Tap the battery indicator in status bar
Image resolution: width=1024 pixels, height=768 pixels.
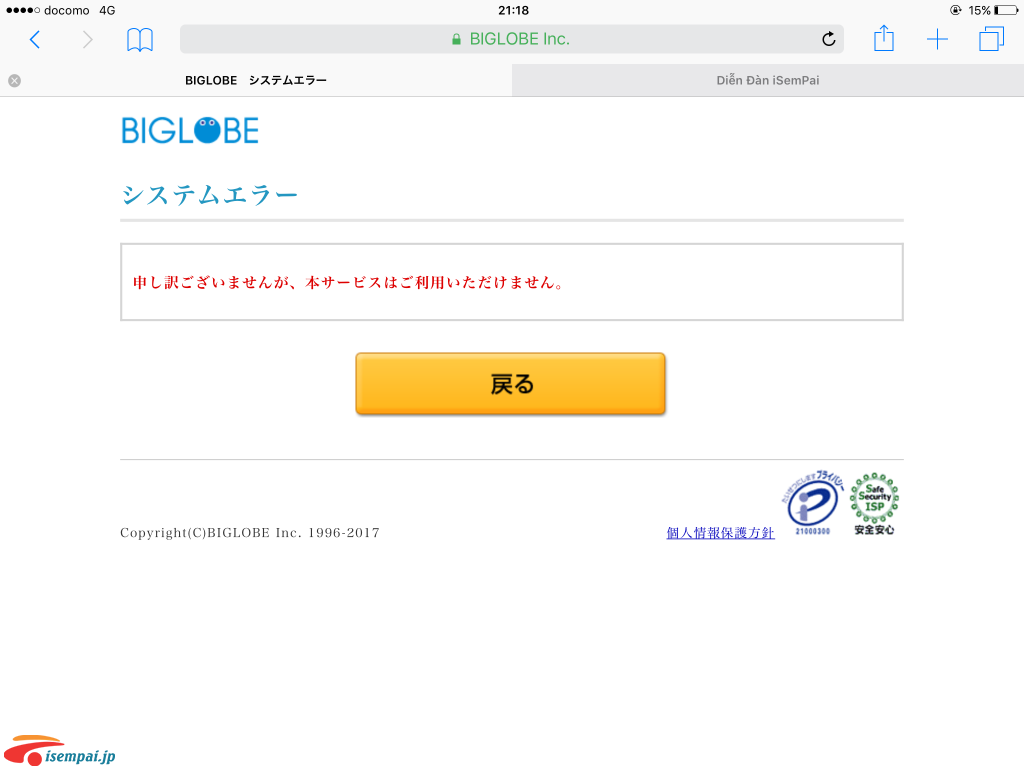(1006, 10)
